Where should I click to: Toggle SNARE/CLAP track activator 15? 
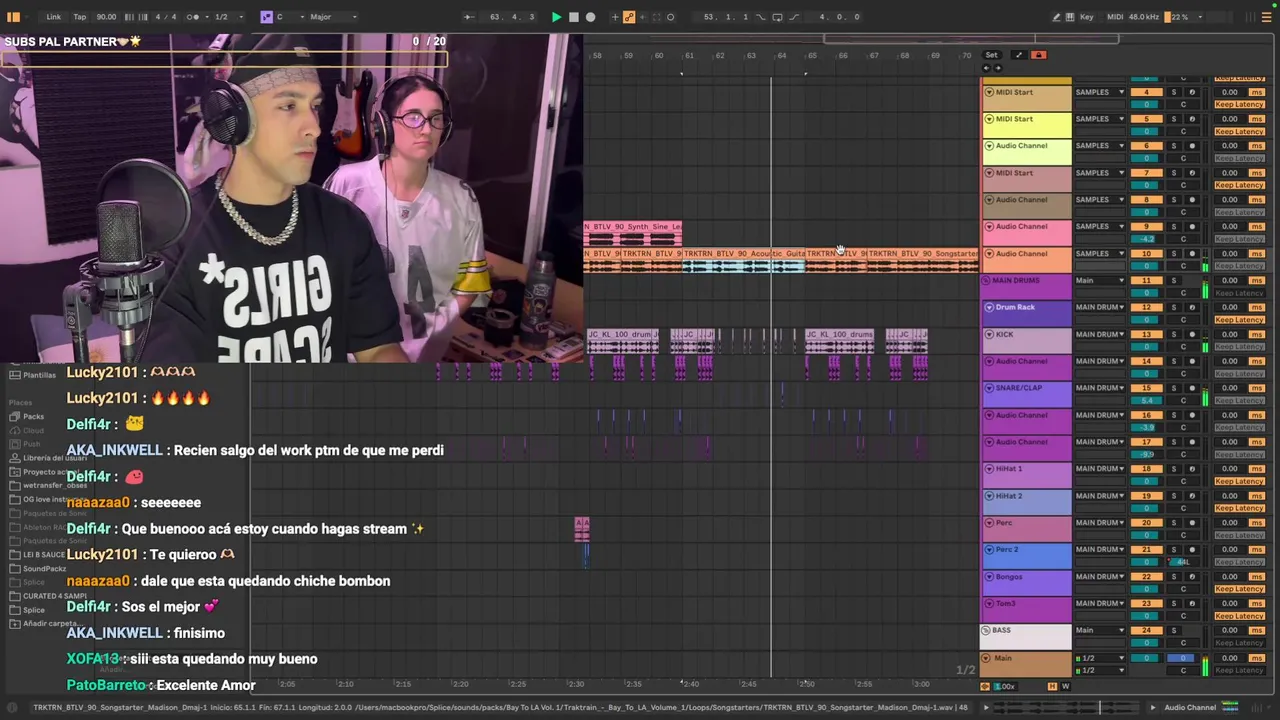(x=1147, y=388)
